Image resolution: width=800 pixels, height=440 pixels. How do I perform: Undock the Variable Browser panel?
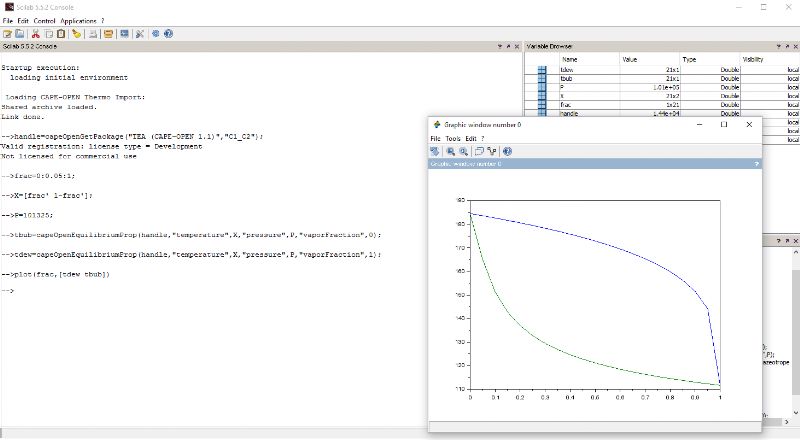point(787,46)
